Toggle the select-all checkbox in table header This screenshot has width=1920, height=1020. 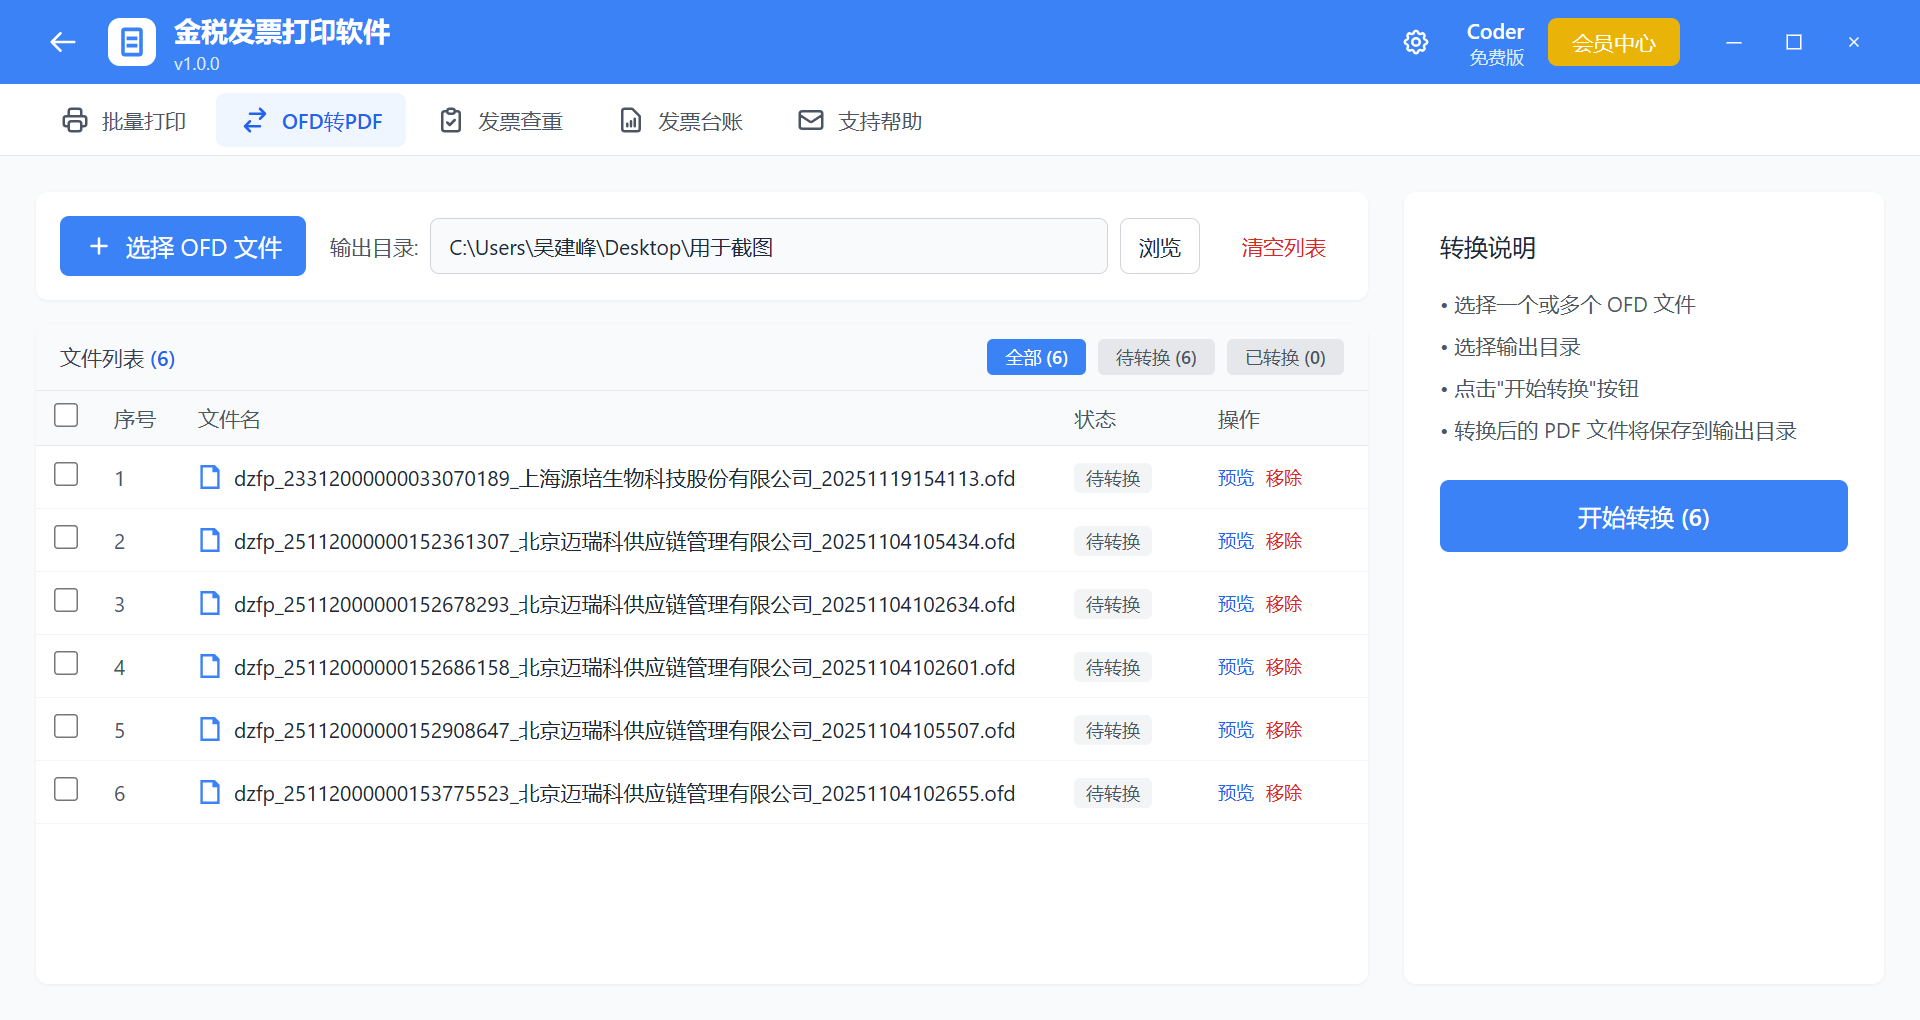(x=66, y=415)
